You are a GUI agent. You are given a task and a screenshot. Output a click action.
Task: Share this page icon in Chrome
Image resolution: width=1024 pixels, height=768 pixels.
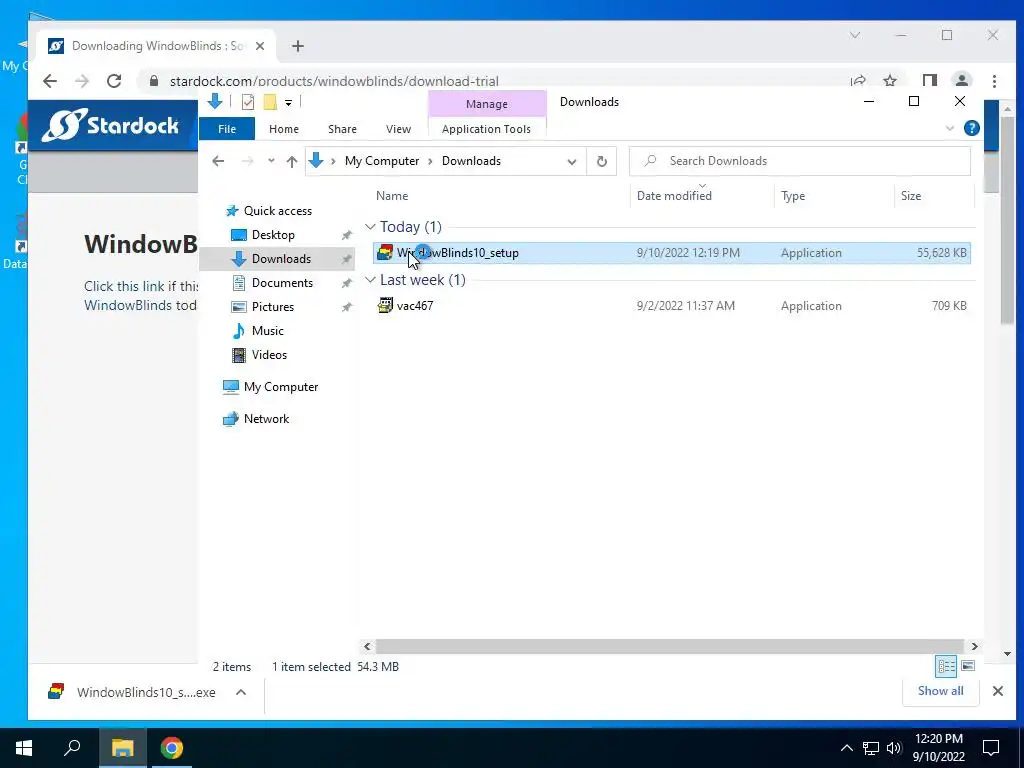857,81
